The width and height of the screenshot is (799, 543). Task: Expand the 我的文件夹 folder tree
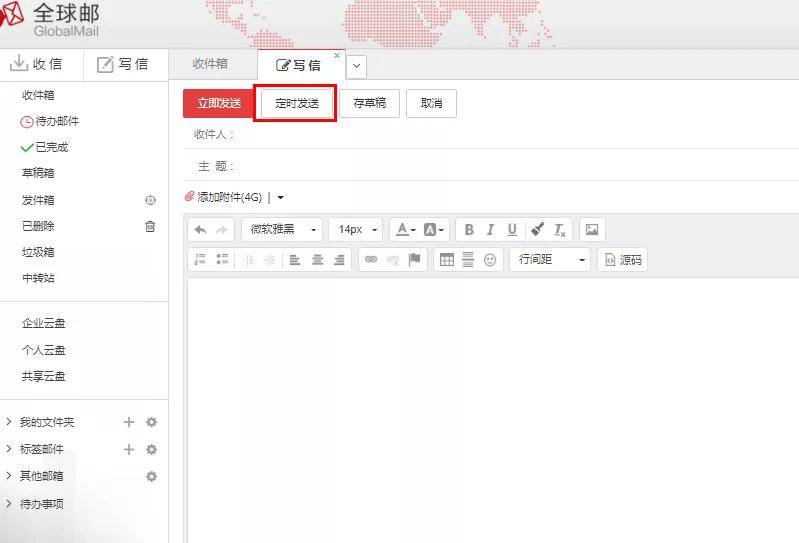(9, 422)
